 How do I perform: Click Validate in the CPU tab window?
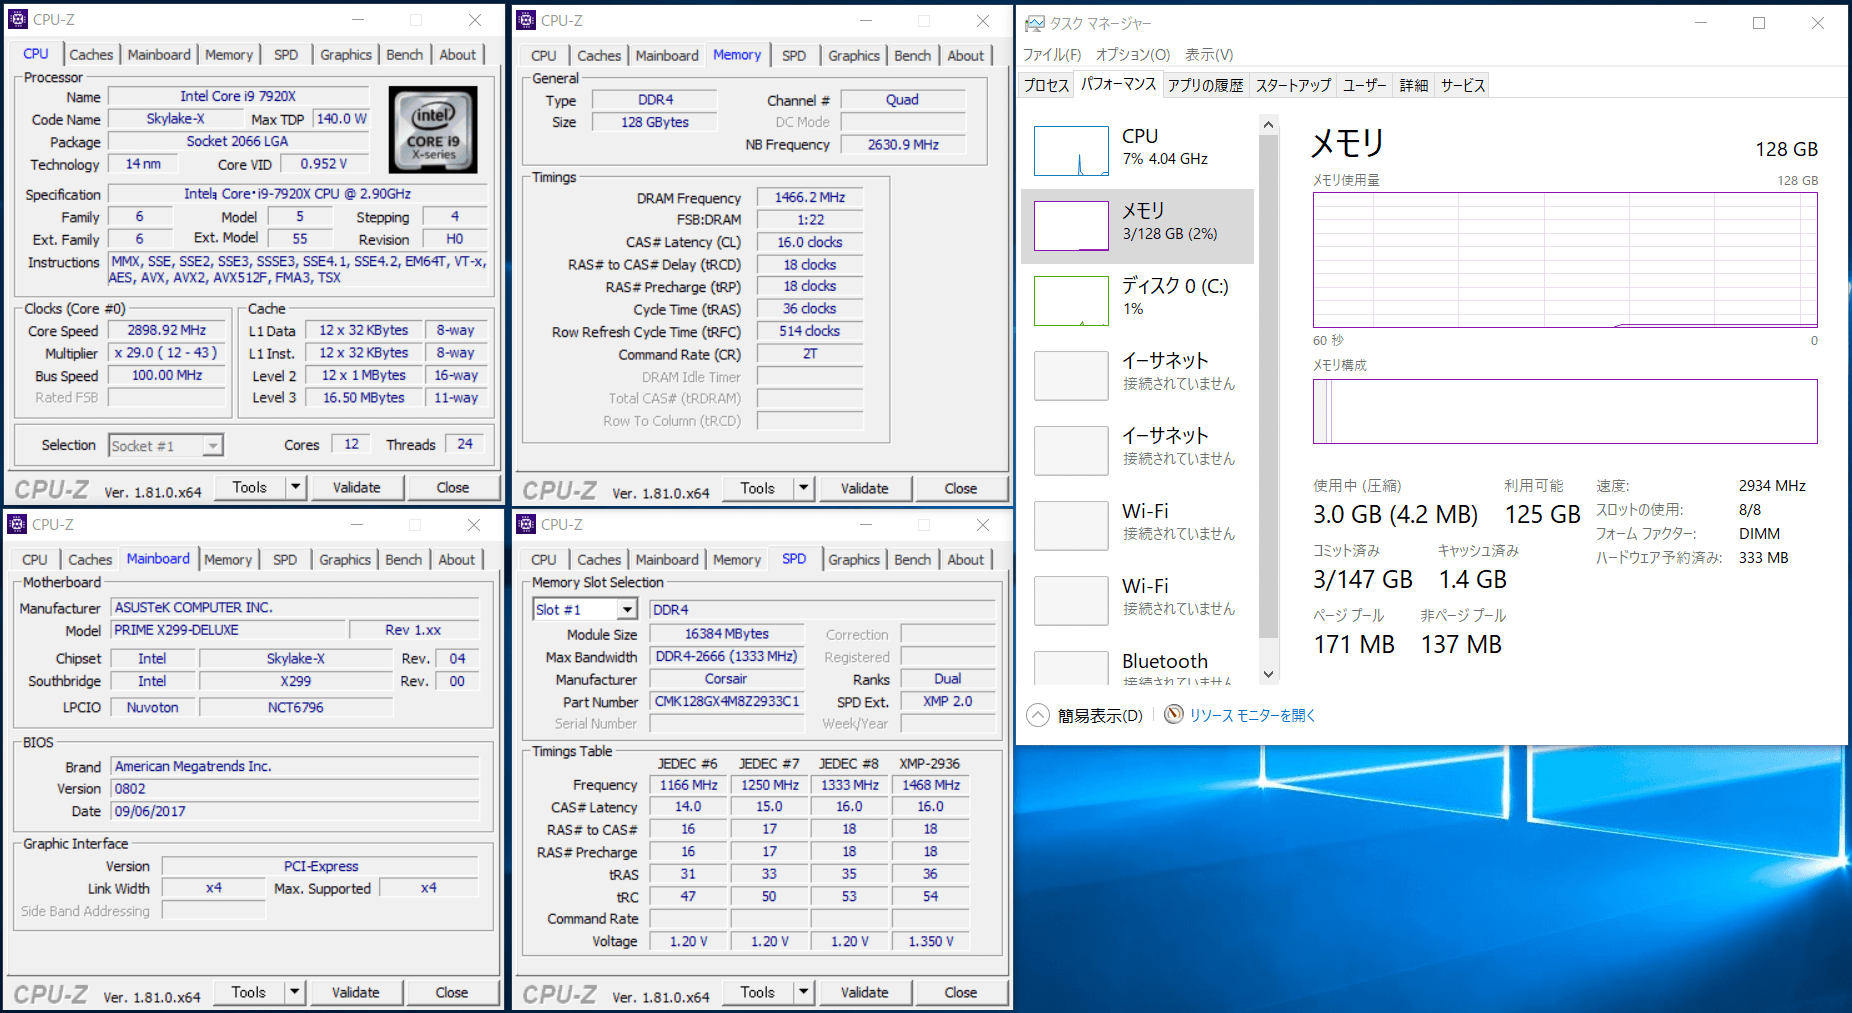click(356, 487)
